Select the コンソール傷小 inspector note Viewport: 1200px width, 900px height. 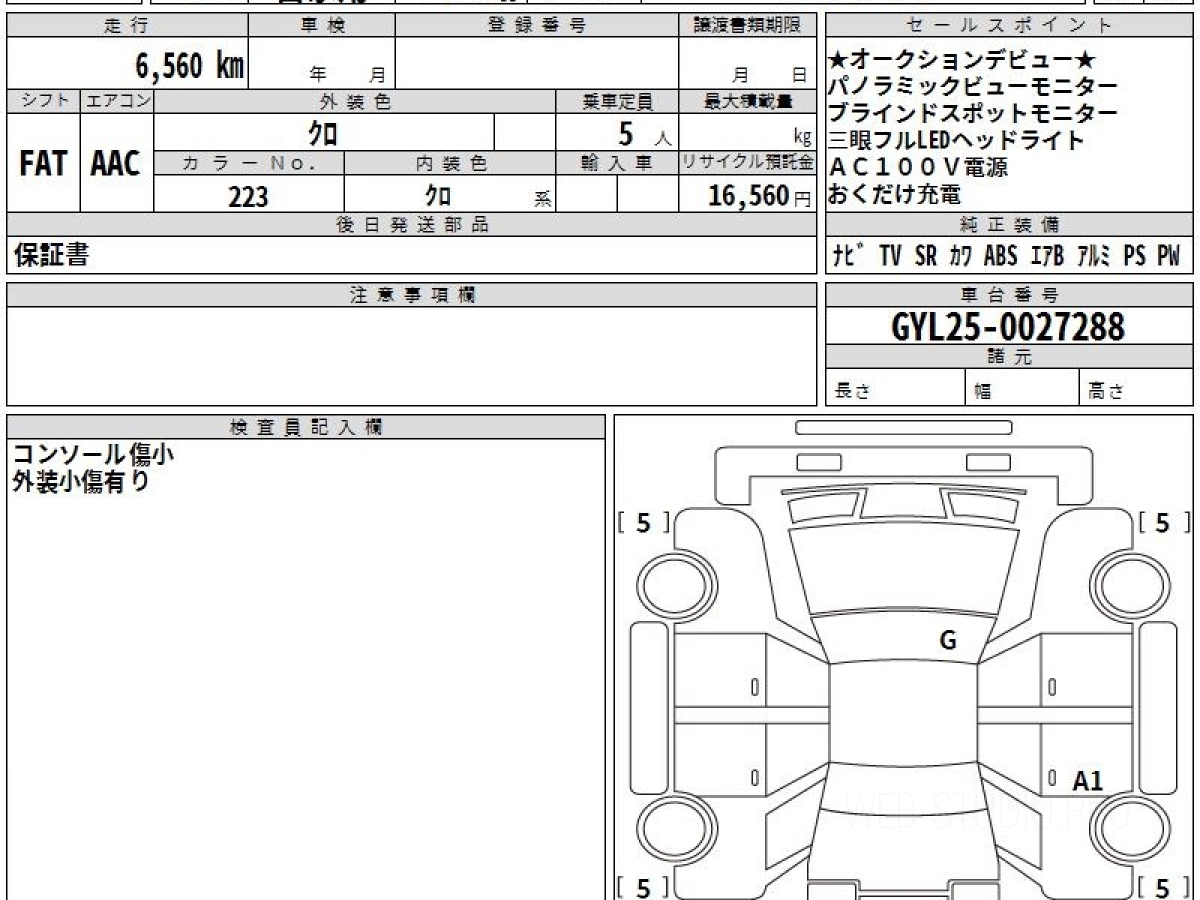(x=93, y=454)
